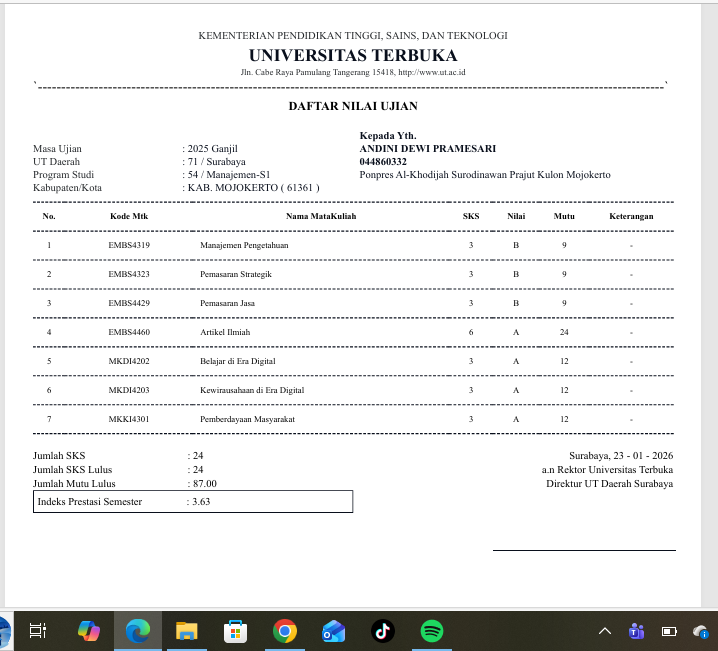Viewport: 718px width, 651px height.
Task: Click the Keterangan column header
Action: coord(631,216)
